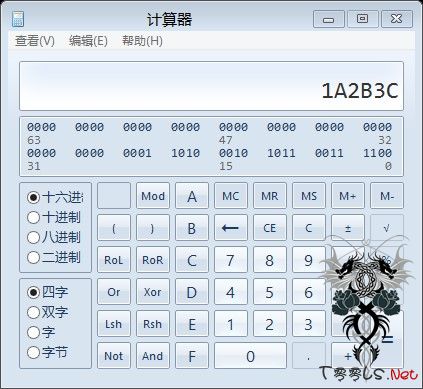Viewport: 423px width, 389px height.
Task: Click the 1100 bit group
Action: coord(377,153)
